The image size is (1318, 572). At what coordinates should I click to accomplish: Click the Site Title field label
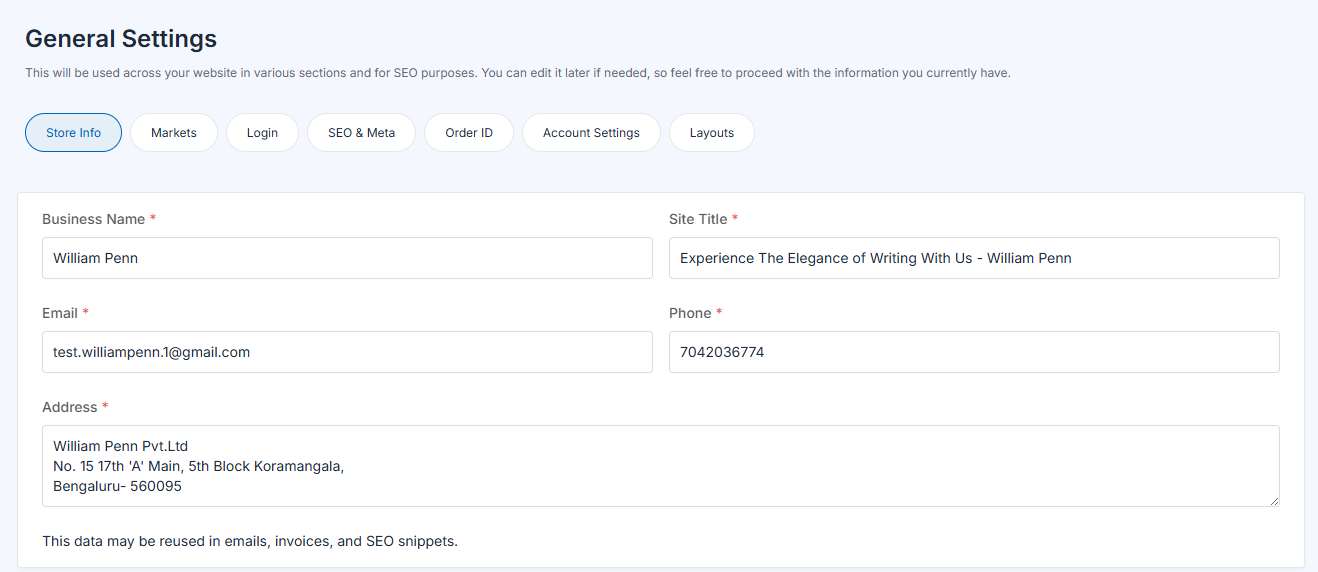point(698,219)
